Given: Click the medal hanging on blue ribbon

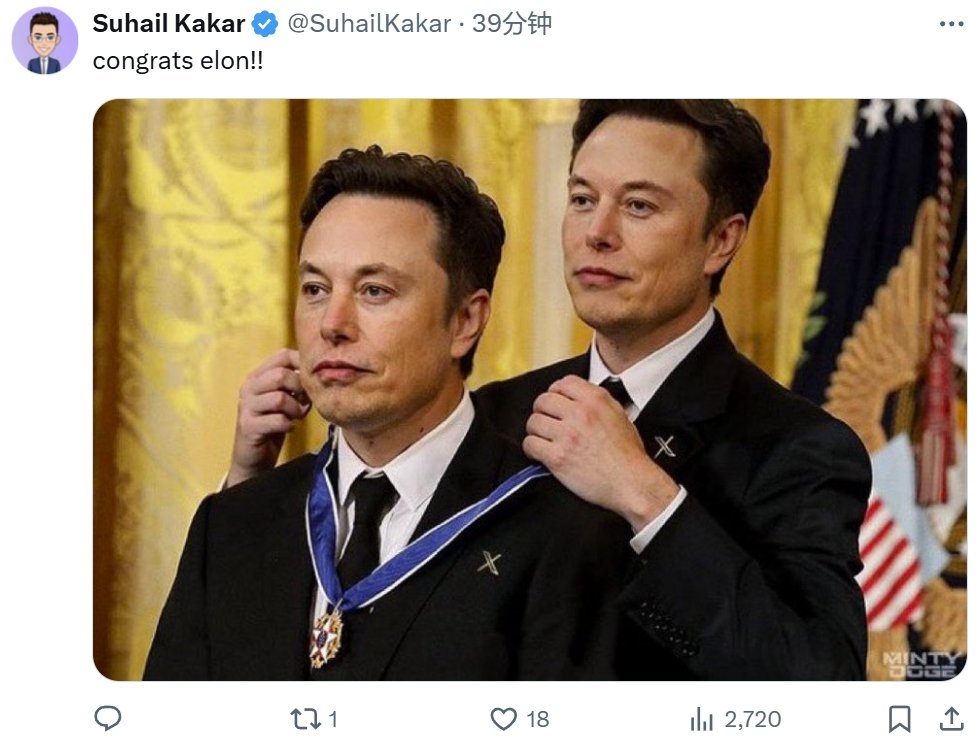Looking at the screenshot, I should point(326,637).
